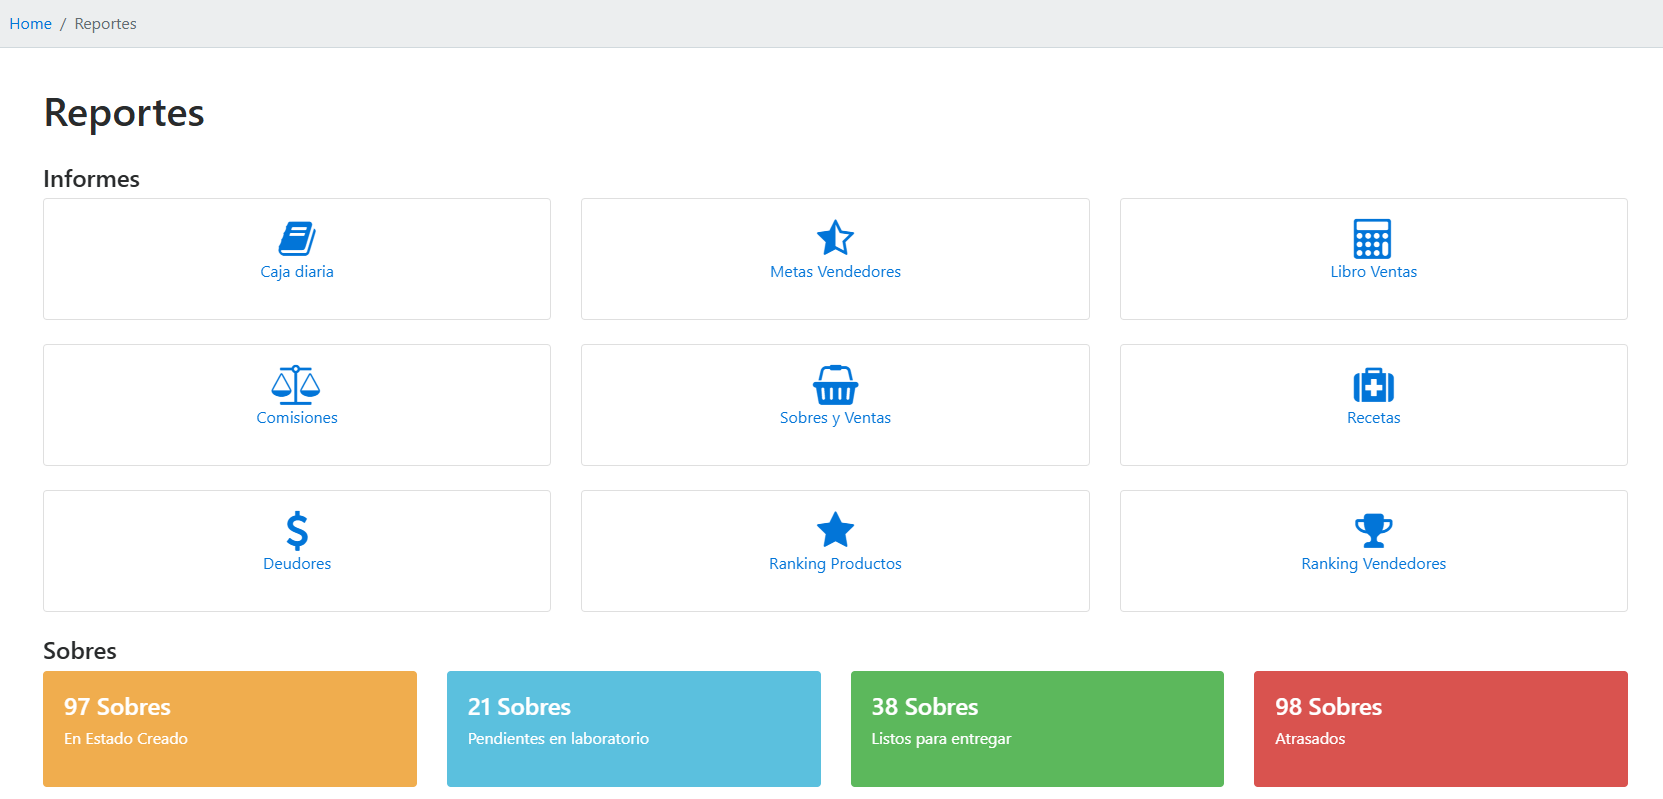Click the dollar sign Deudores icon
The image size is (1663, 799).
297,531
